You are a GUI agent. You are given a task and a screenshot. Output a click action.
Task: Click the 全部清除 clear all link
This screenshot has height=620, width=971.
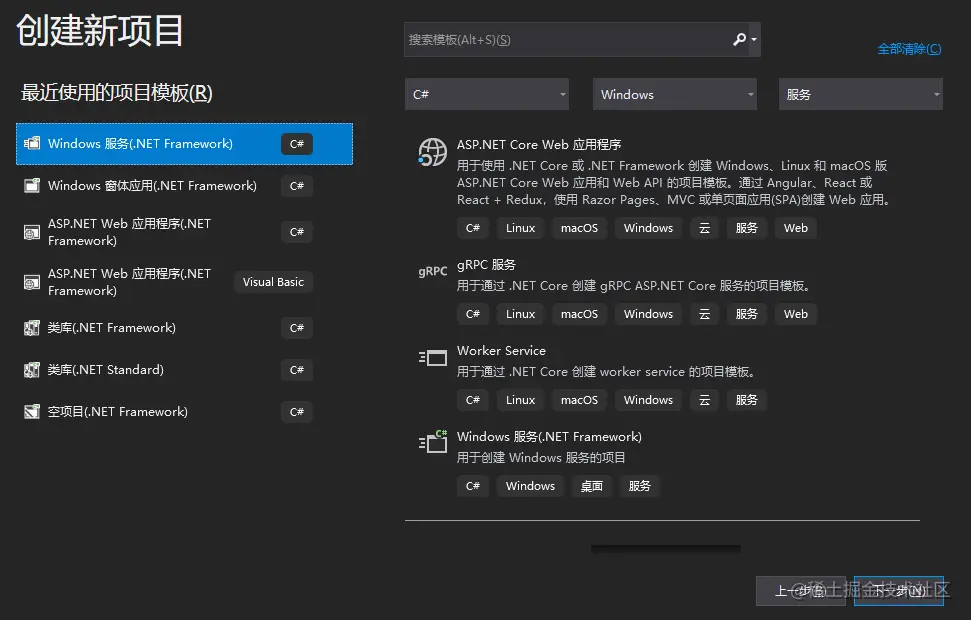pyautogui.click(x=909, y=49)
